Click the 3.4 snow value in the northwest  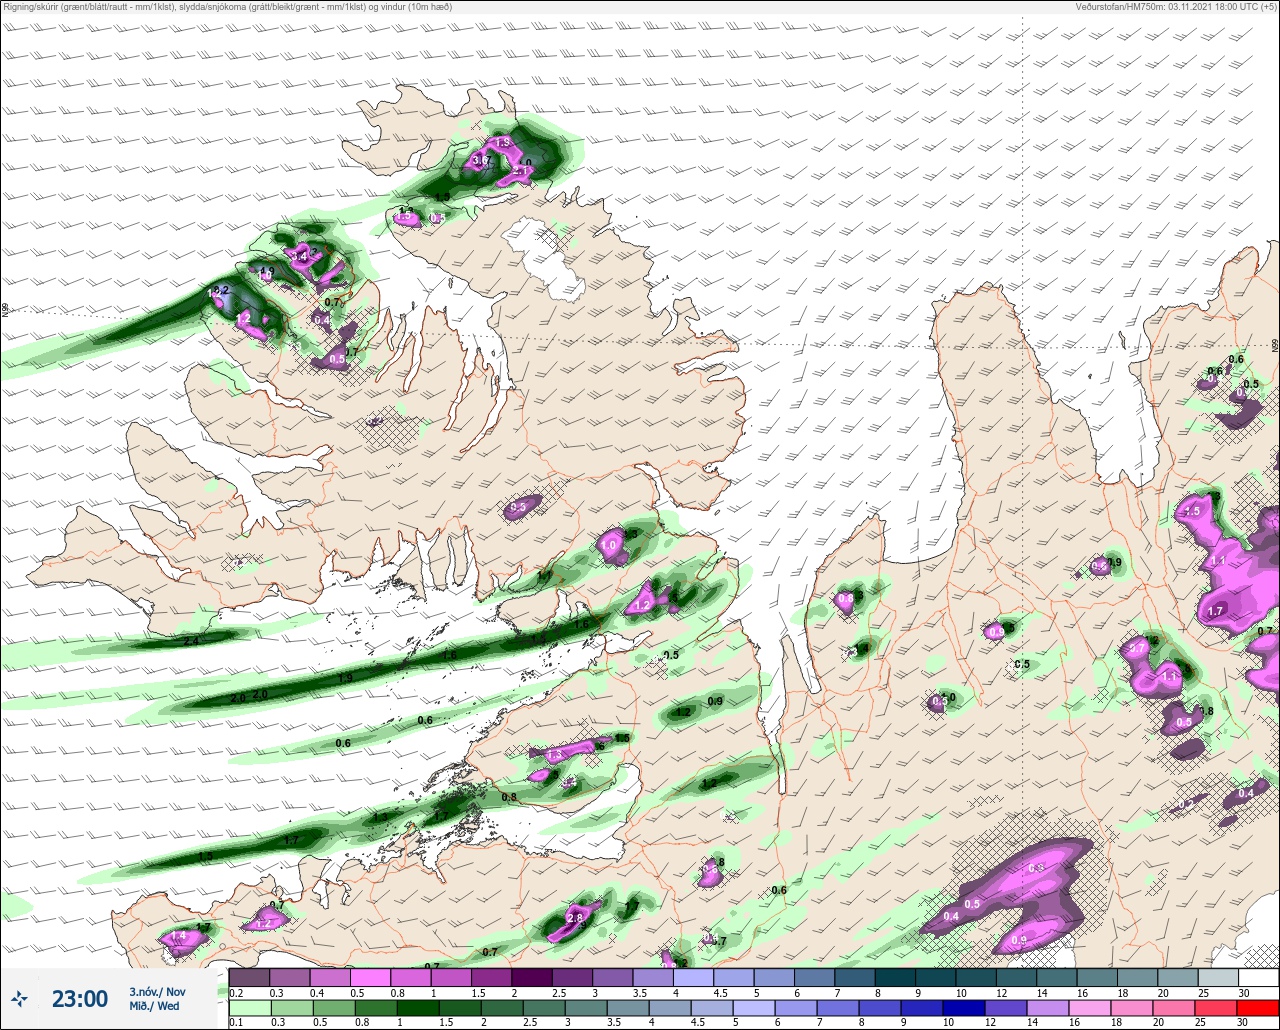(x=299, y=257)
